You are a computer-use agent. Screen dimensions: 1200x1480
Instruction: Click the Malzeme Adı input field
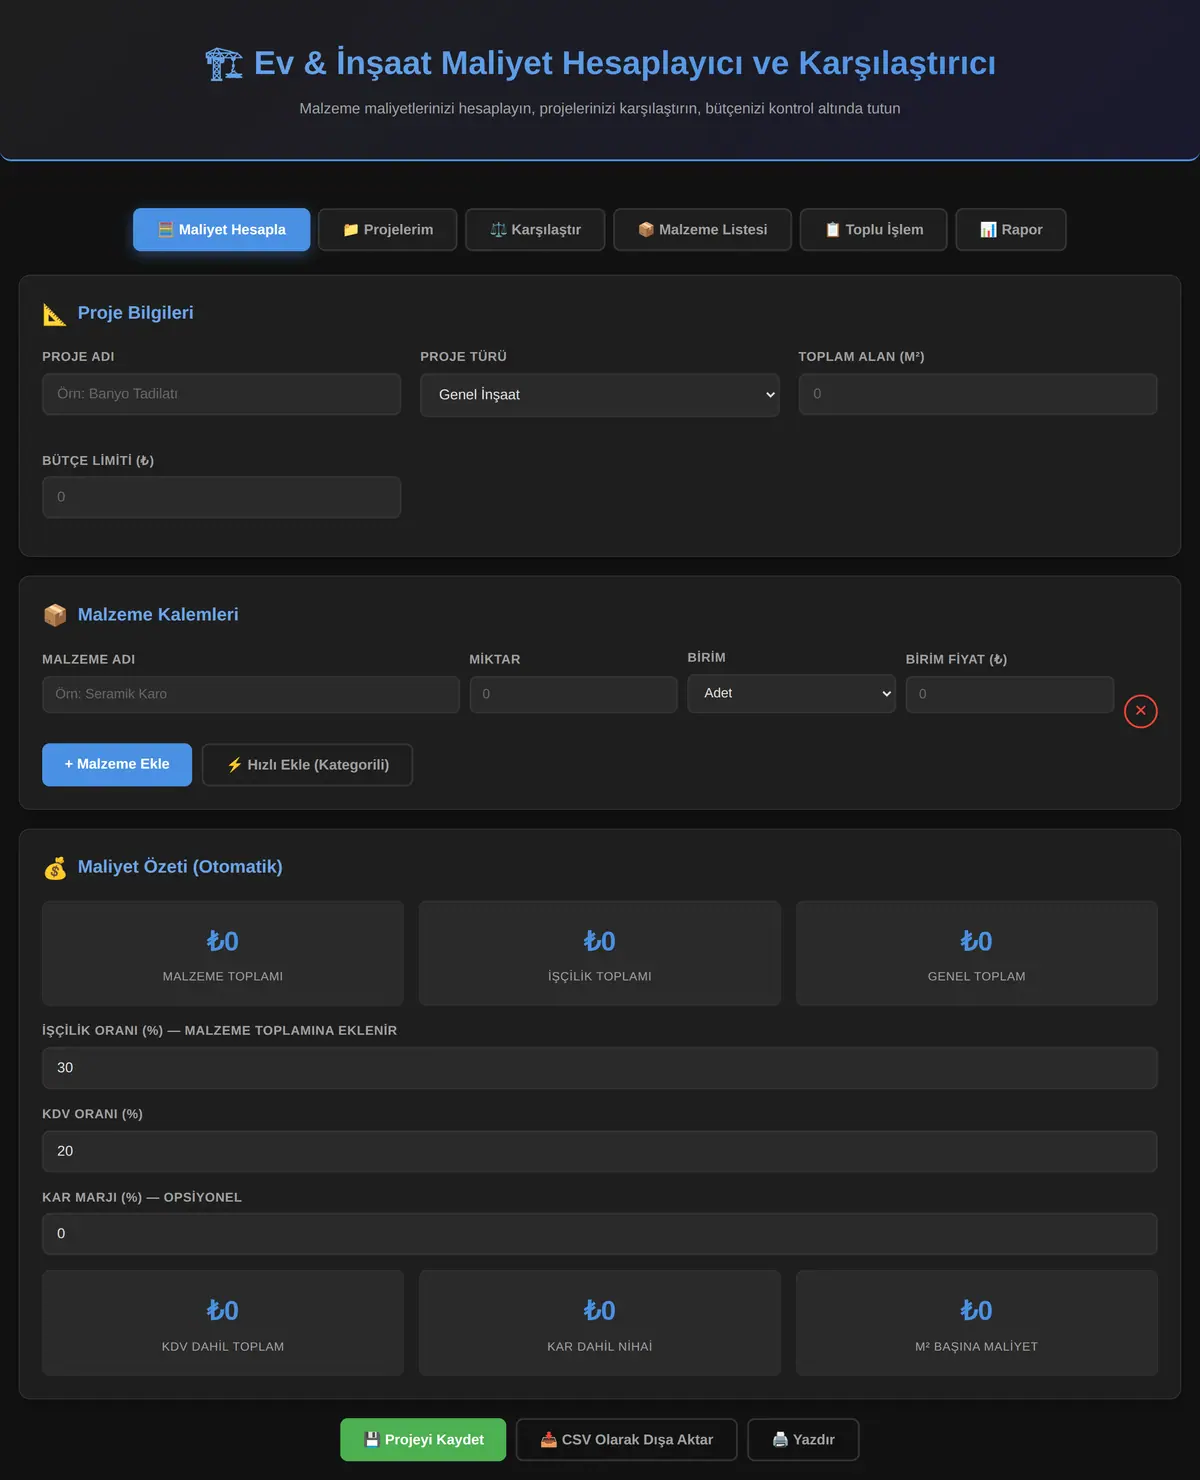[x=251, y=694]
